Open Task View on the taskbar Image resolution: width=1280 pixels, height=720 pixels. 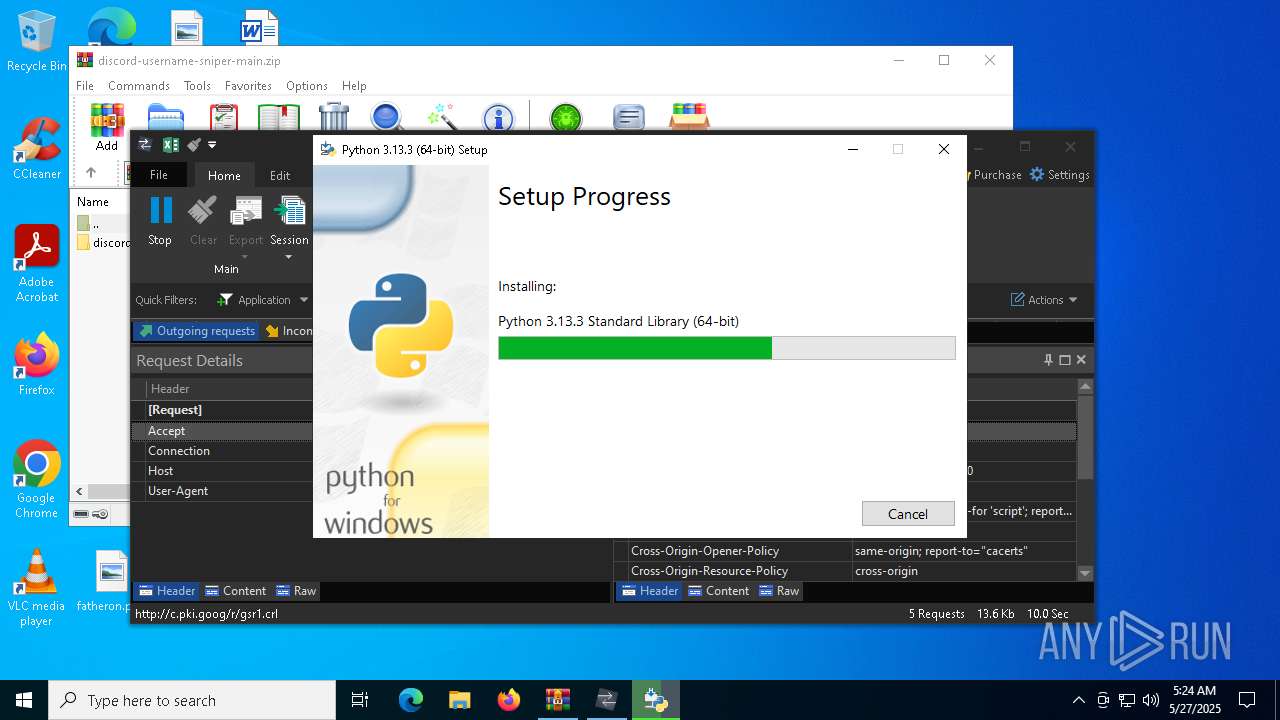(x=360, y=700)
